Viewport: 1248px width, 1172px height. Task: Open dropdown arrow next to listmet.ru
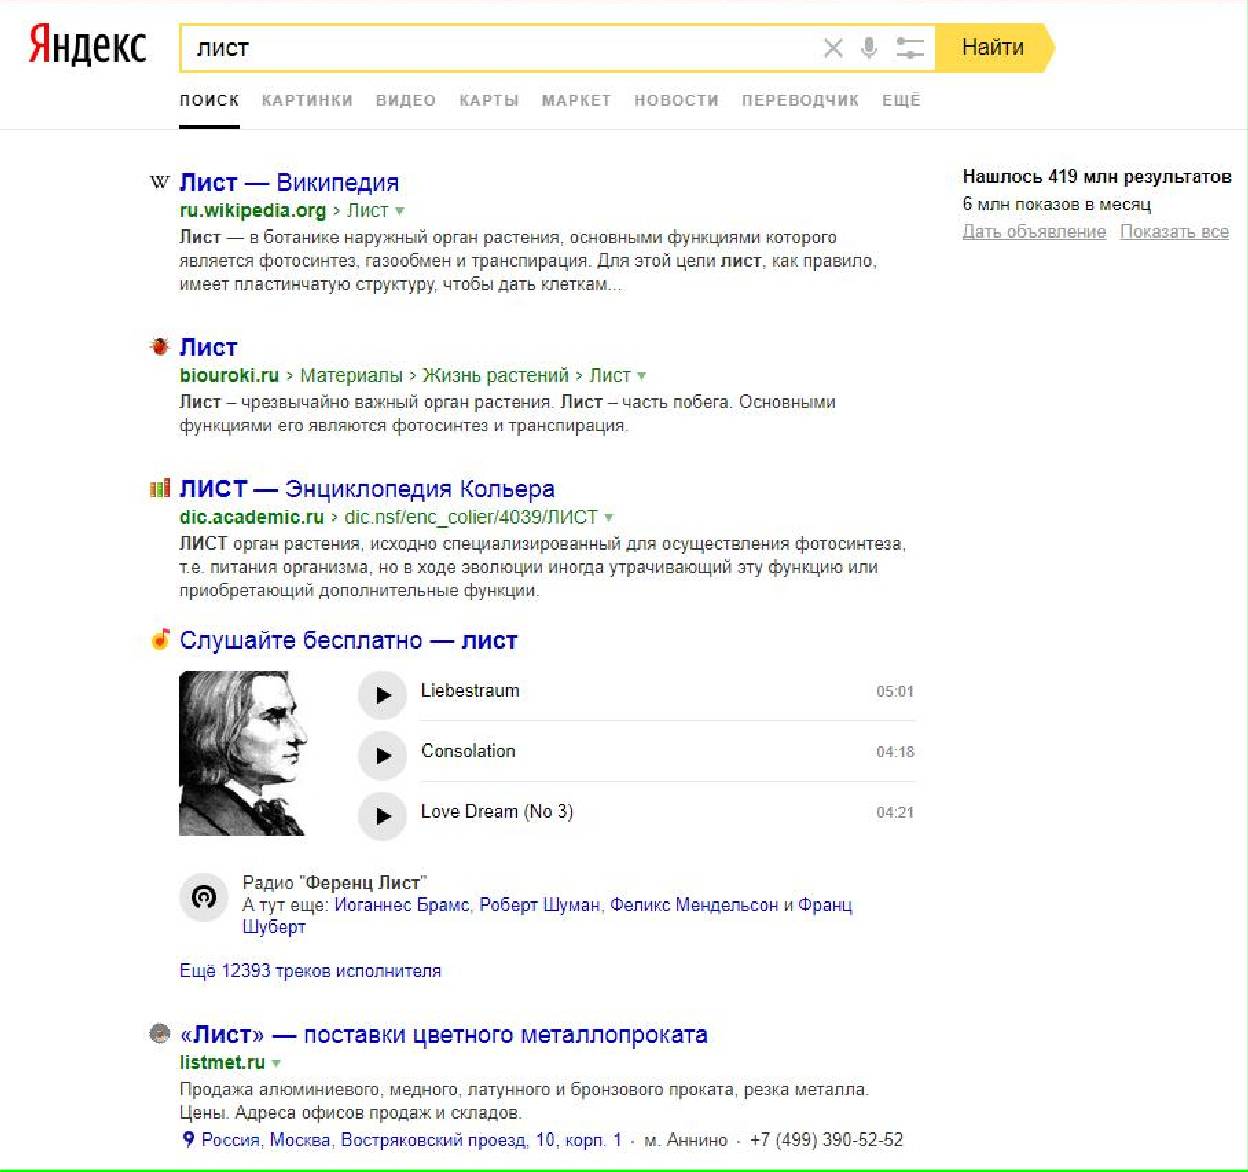pyautogui.click(x=276, y=1063)
